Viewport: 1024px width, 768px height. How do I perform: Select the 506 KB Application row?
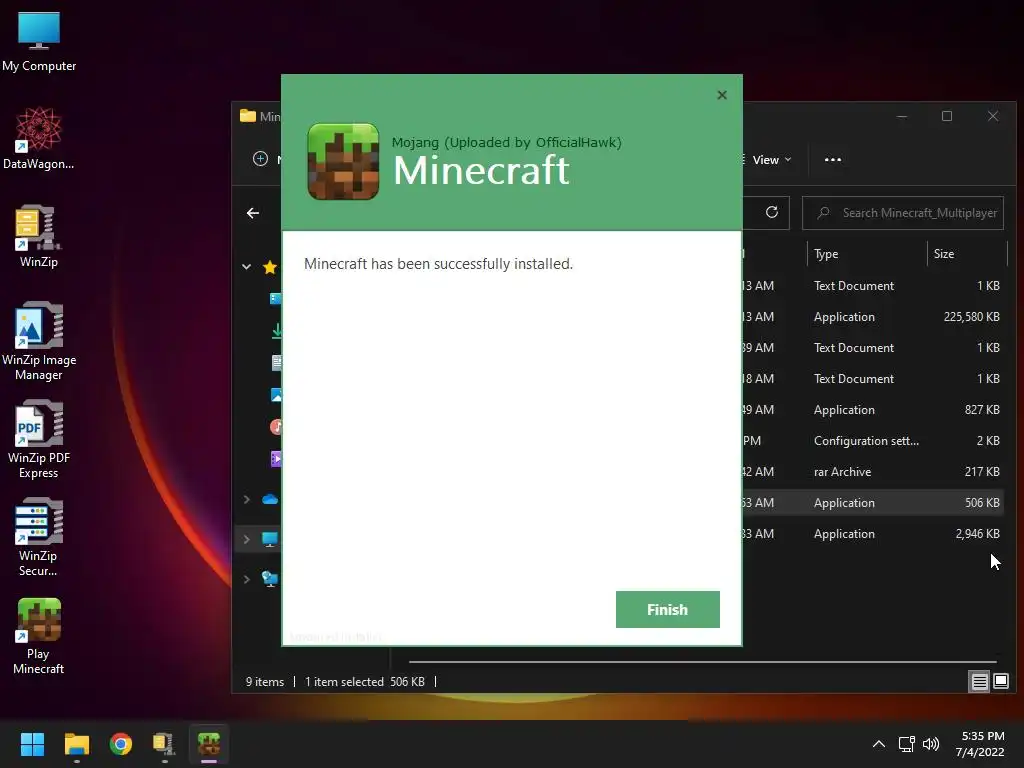(x=872, y=503)
